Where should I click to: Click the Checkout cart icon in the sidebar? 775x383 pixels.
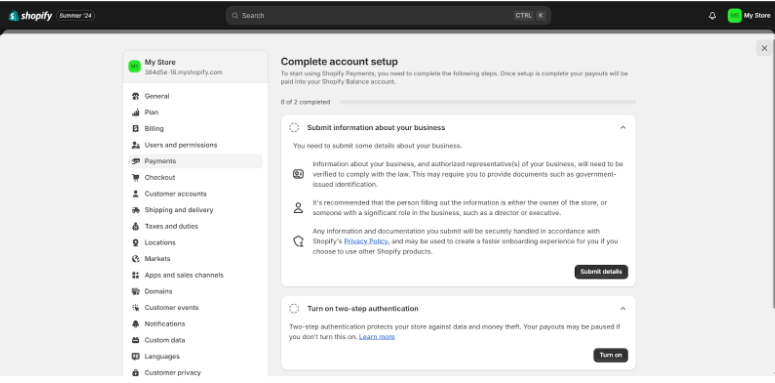click(135, 177)
